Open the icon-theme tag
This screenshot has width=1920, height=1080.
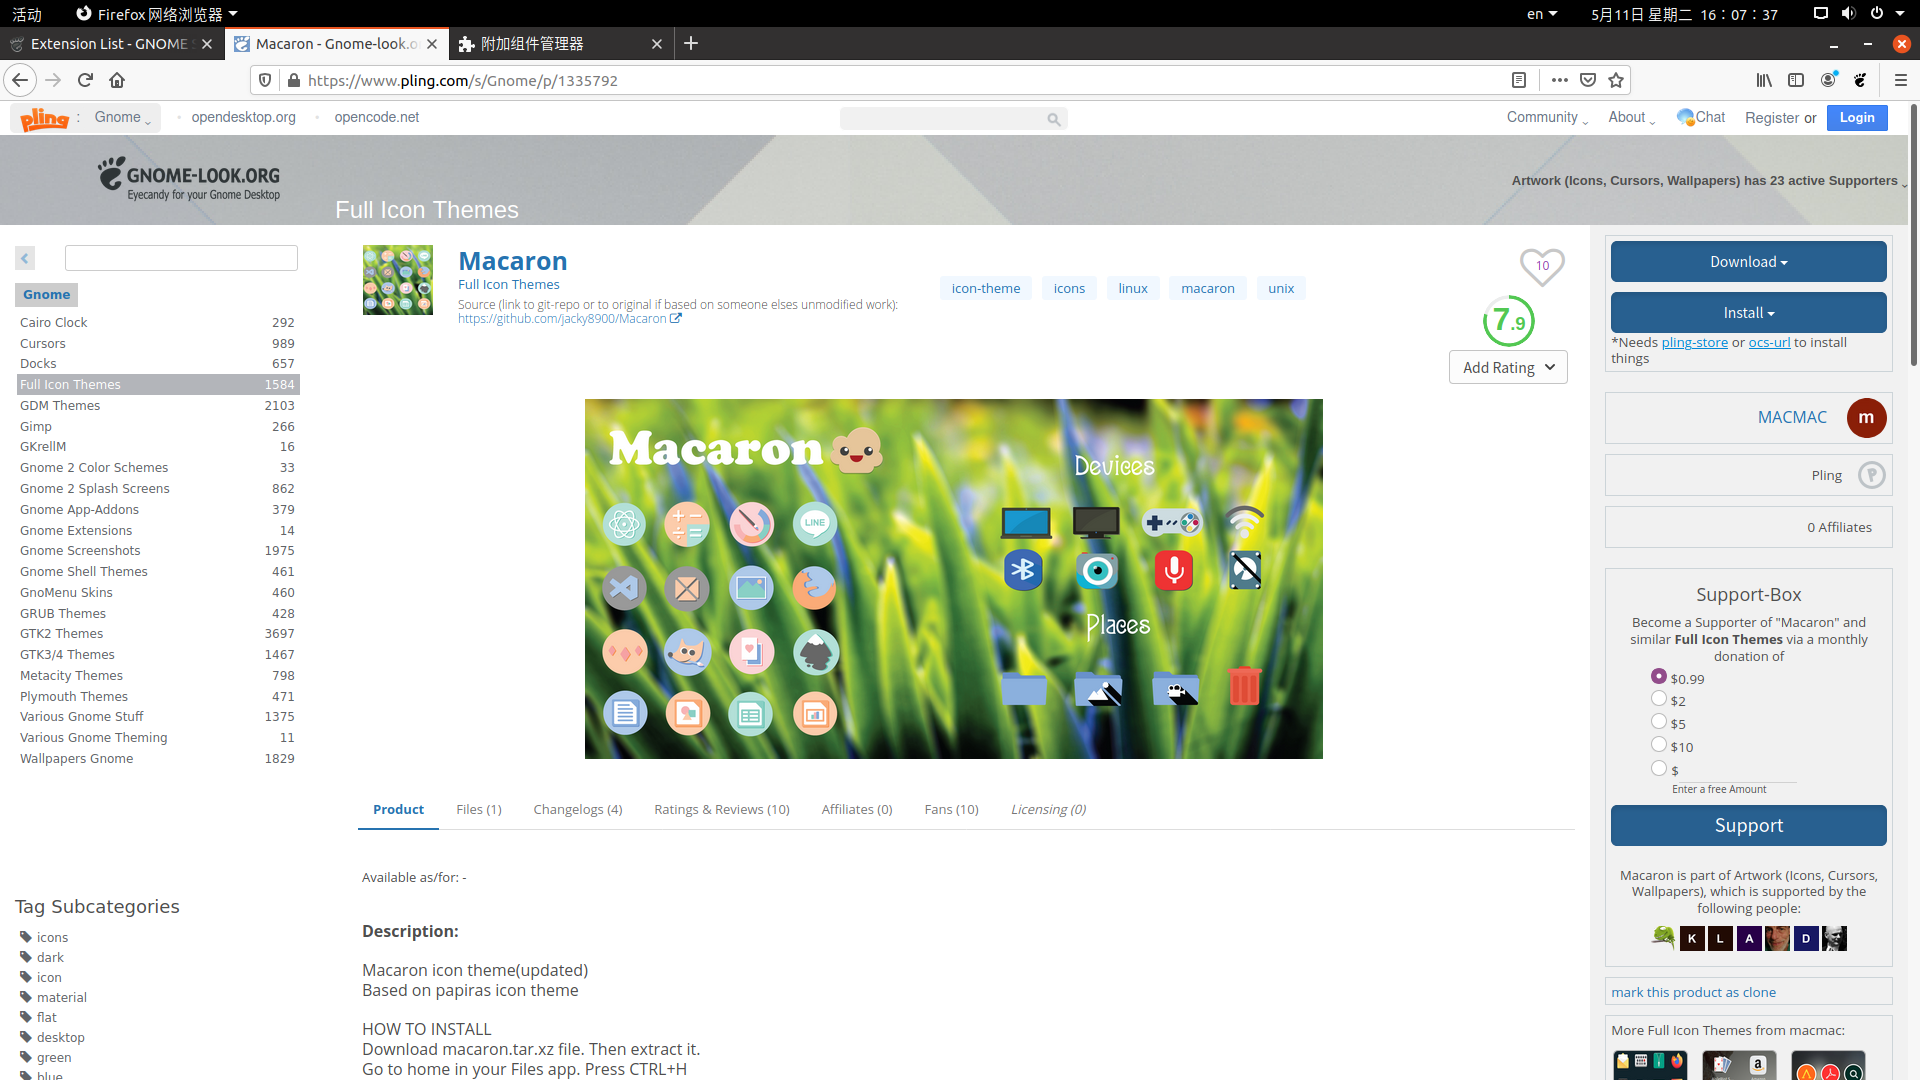tap(986, 288)
